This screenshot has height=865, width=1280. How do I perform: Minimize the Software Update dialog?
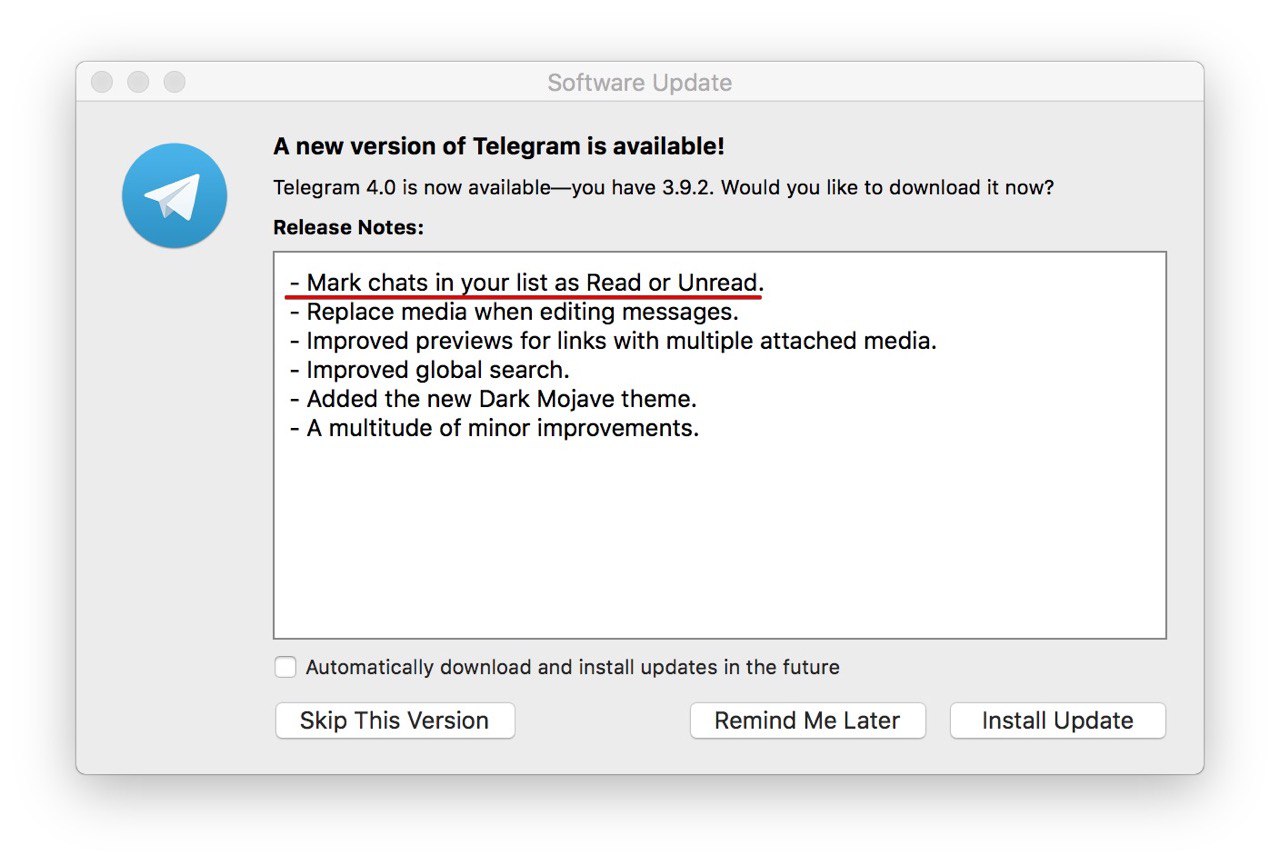138,82
